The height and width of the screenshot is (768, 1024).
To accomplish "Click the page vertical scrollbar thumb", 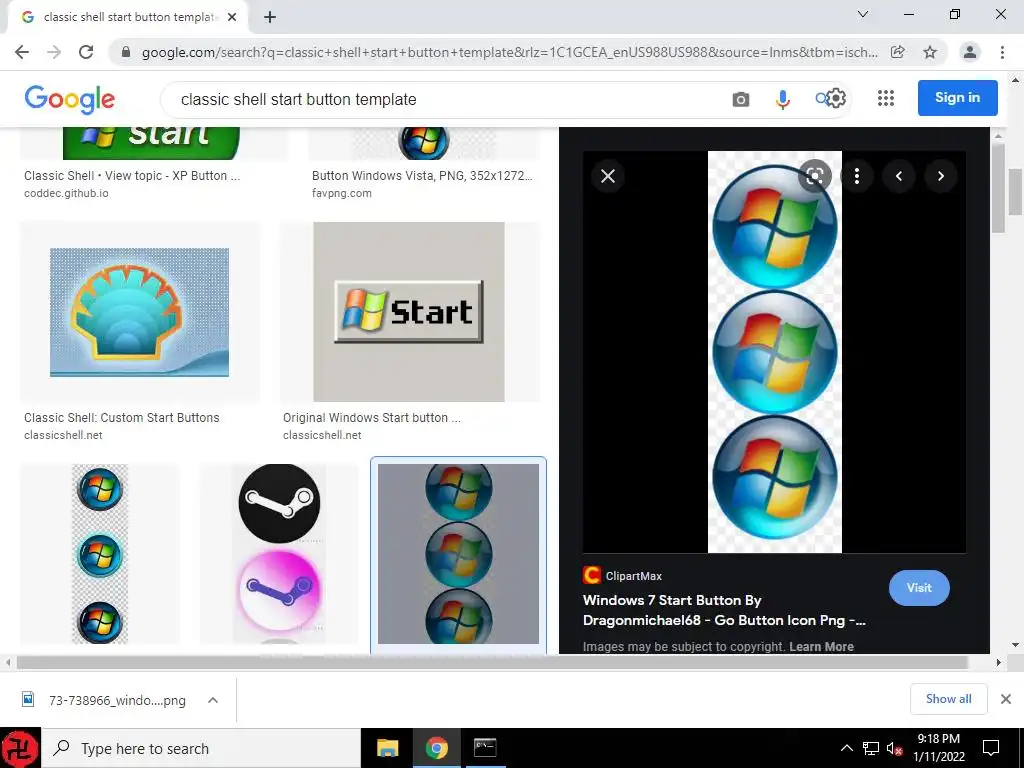I will [1015, 192].
